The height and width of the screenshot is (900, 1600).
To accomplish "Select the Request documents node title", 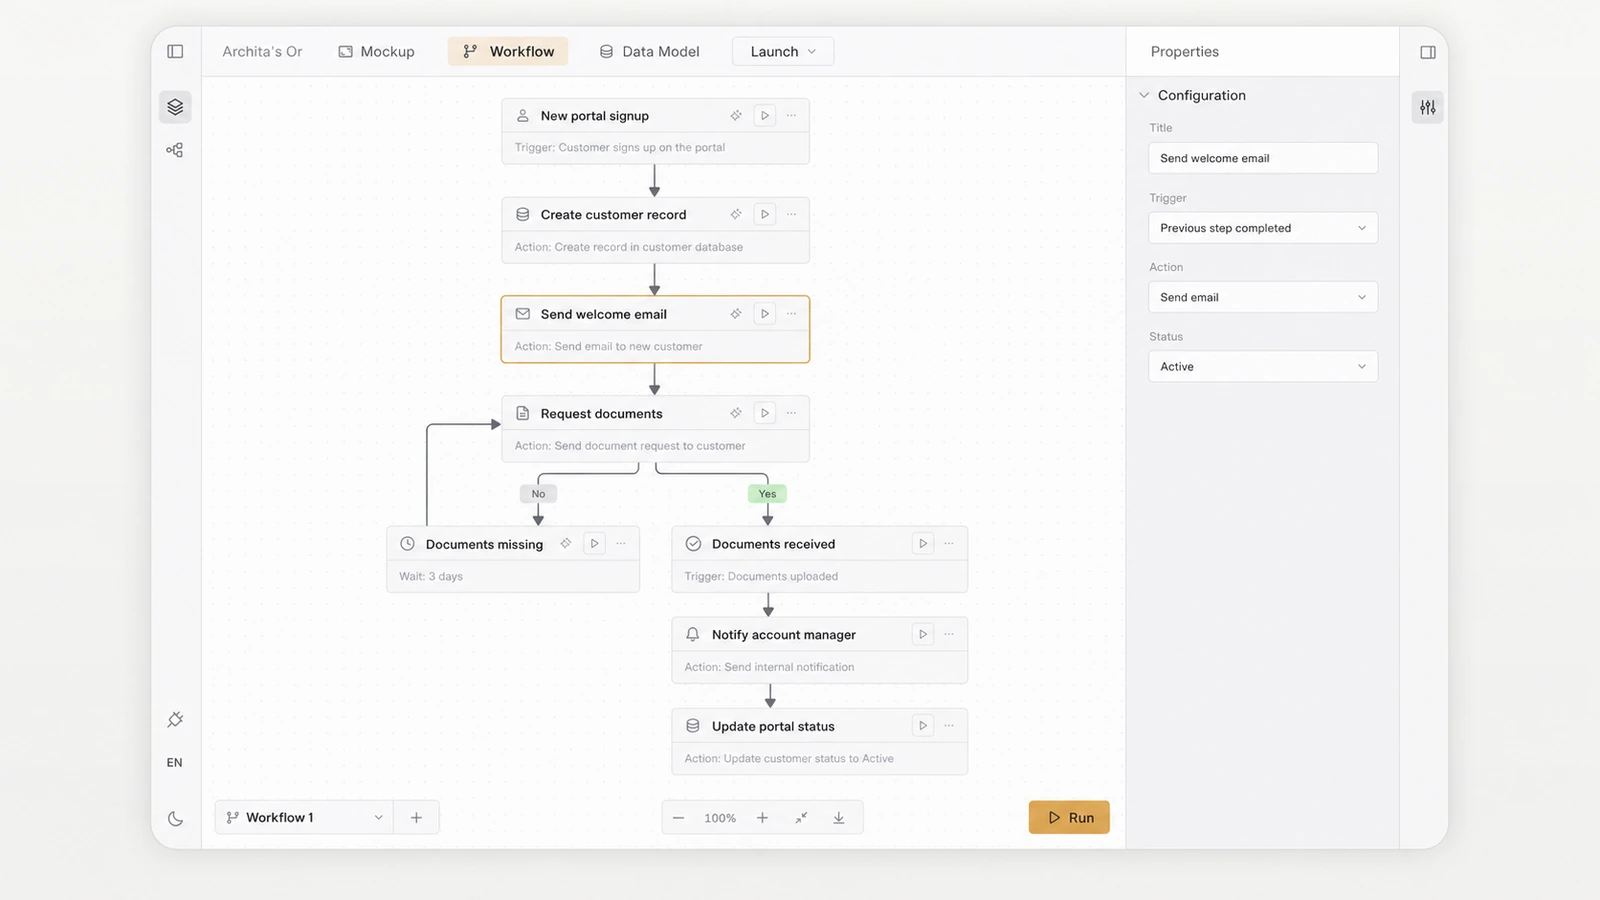I will pyautogui.click(x=601, y=413).
